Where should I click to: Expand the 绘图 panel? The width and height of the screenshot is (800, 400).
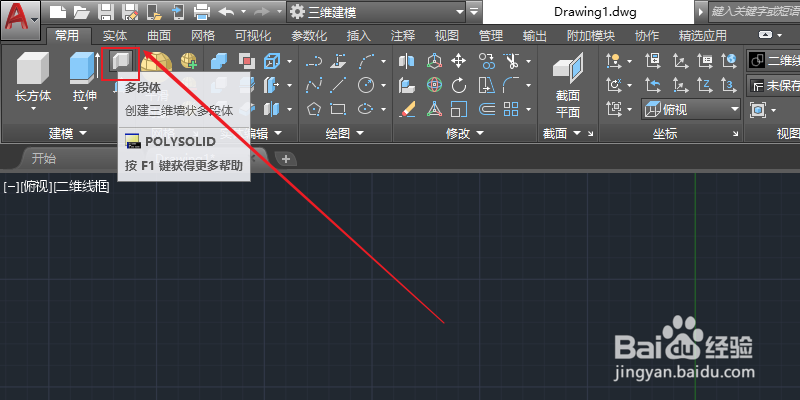click(345, 134)
